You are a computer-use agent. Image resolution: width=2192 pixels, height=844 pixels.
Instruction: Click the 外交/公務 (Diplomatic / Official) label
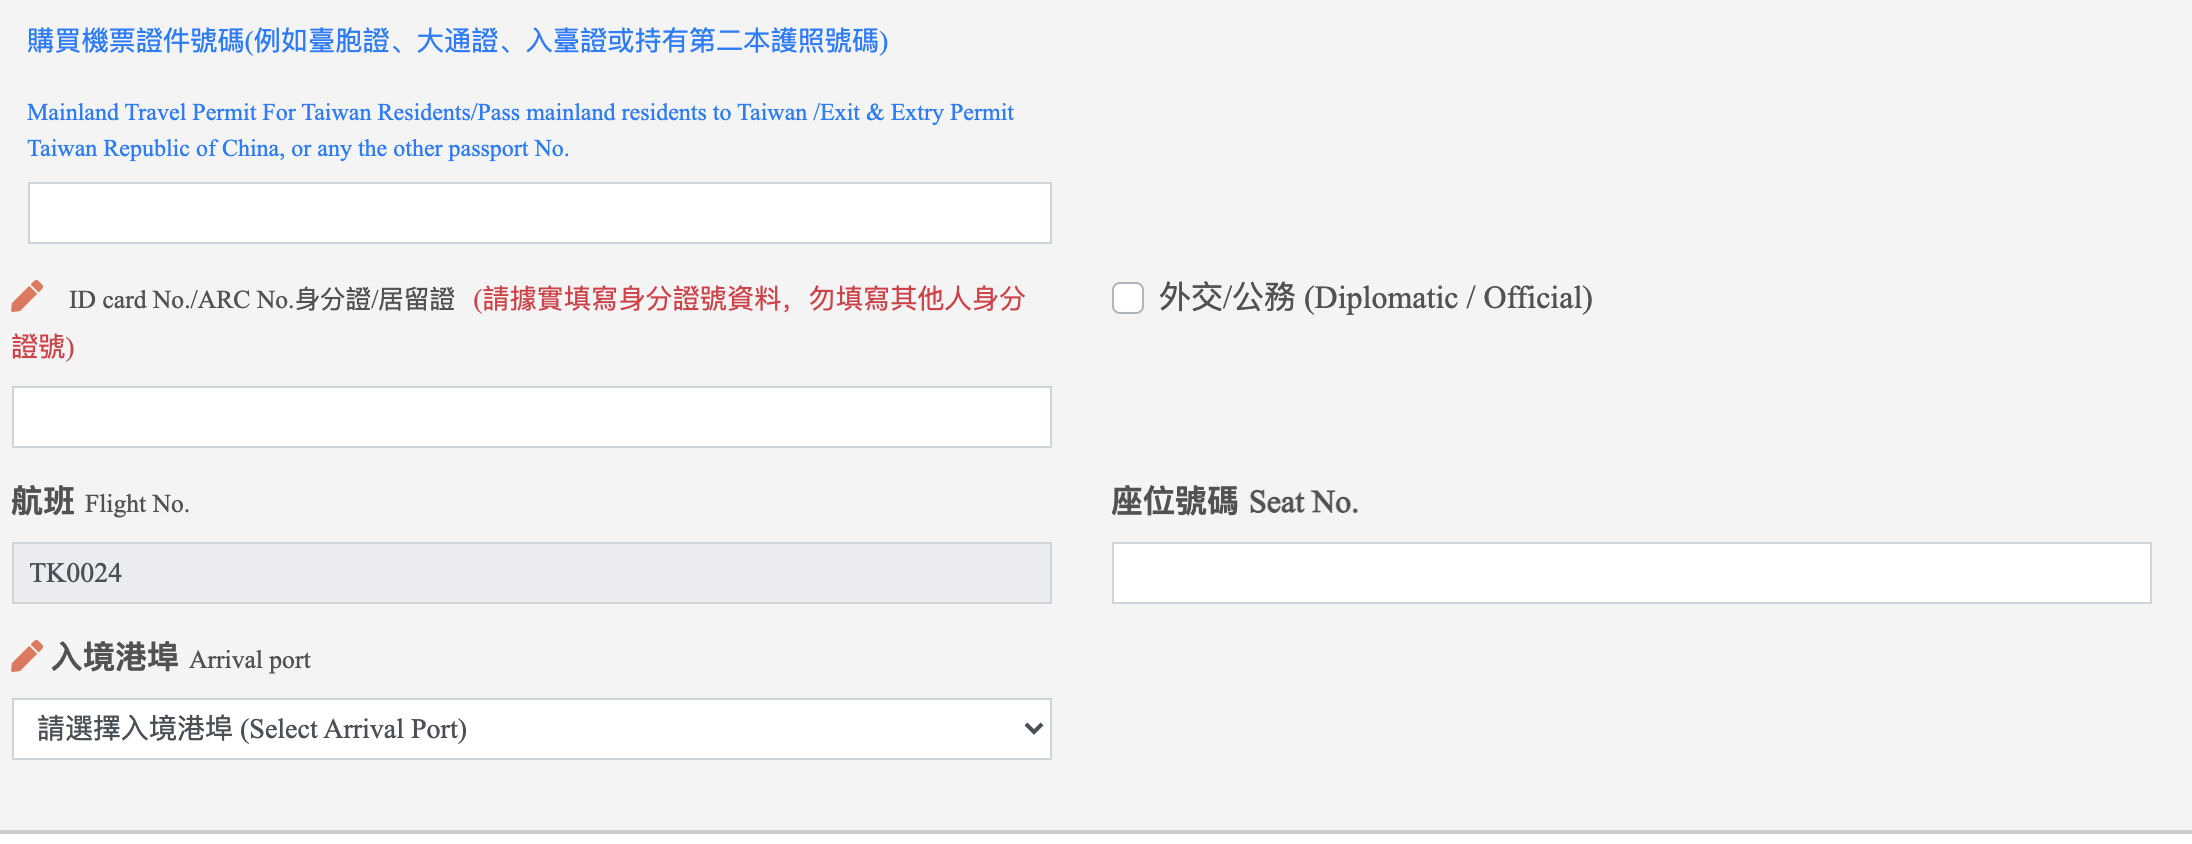coord(1376,298)
